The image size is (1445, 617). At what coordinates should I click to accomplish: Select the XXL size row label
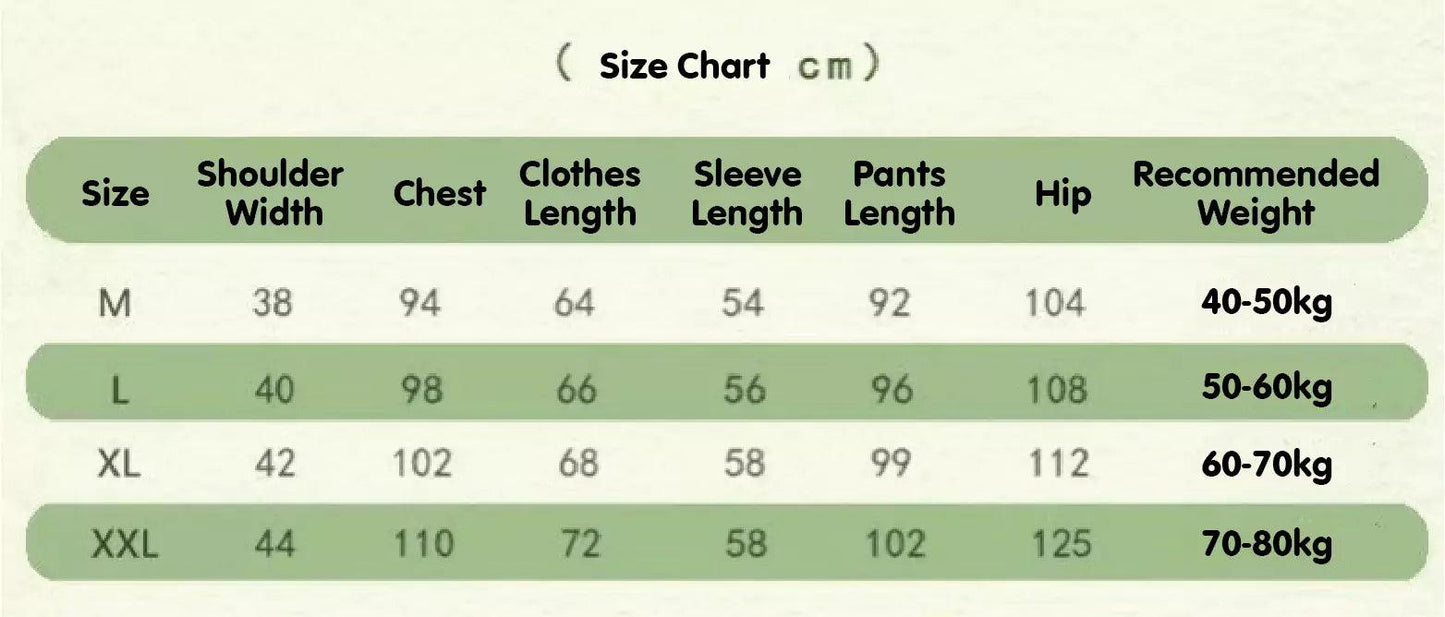point(124,545)
